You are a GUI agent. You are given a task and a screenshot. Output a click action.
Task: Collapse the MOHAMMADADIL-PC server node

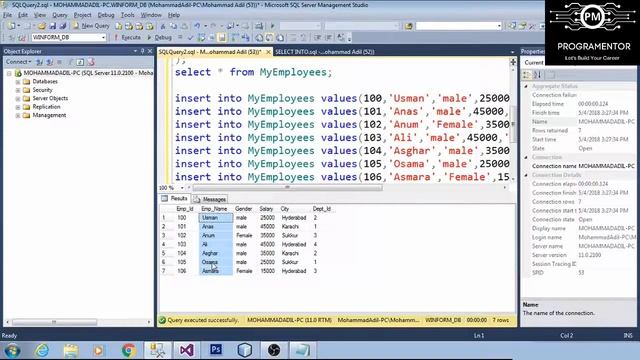9,73
